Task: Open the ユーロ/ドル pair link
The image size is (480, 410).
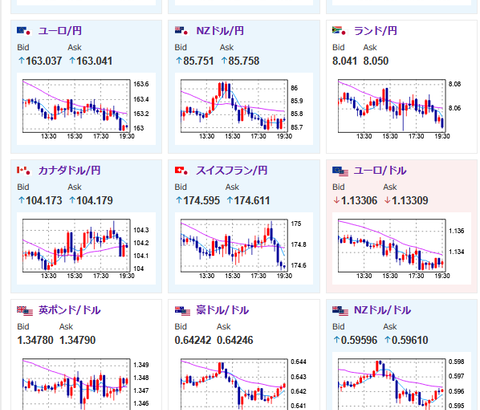Action: click(380, 171)
